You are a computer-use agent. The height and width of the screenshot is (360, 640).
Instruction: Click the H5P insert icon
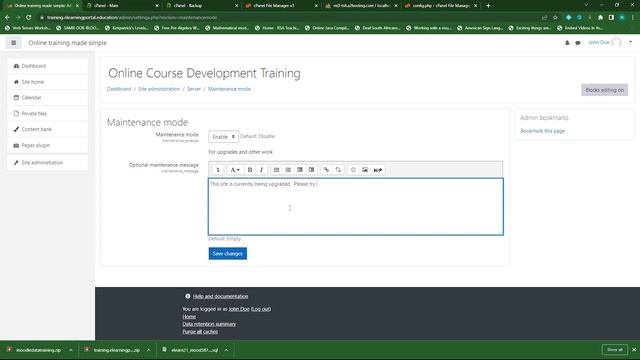pyautogui.click(x=378, y=170)
